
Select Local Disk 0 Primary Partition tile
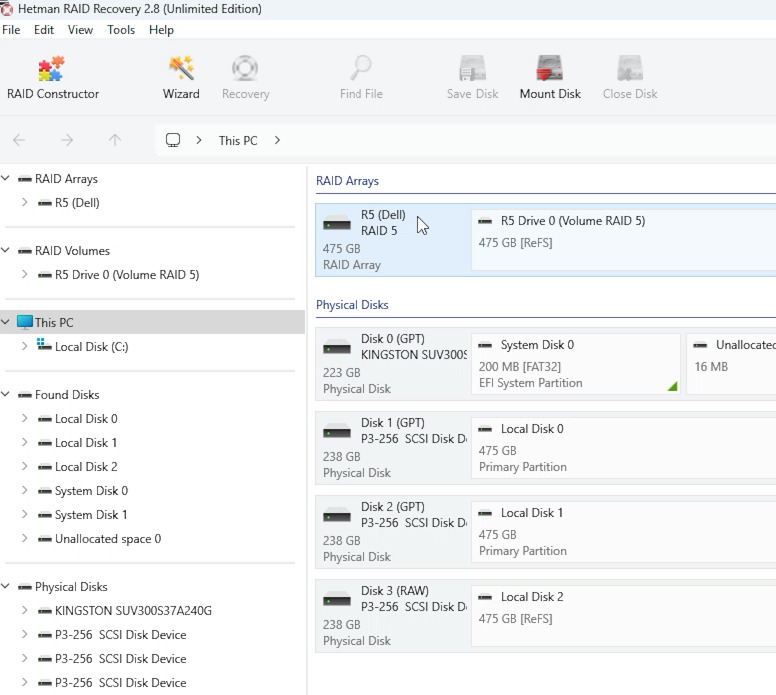point(624,448)
